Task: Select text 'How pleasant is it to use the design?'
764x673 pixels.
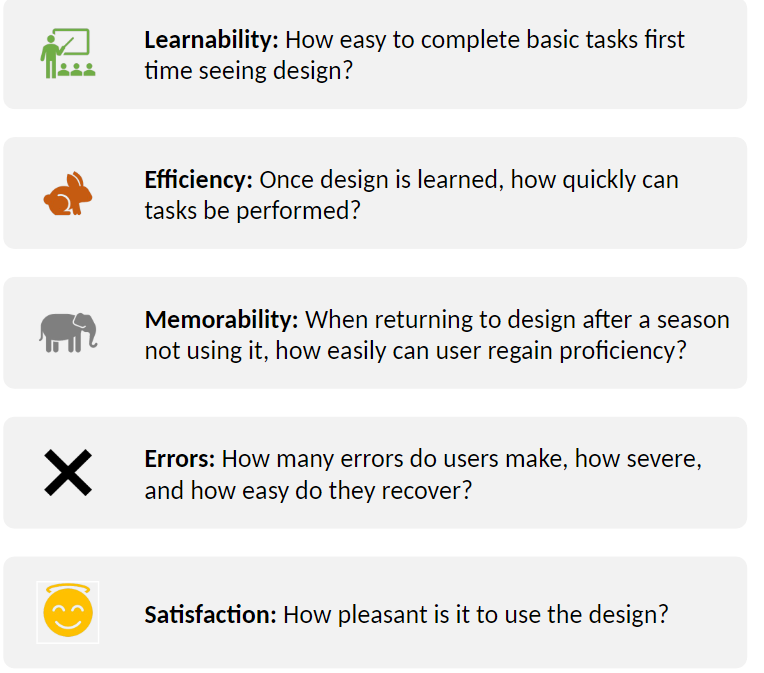Action: click(x=475, y=614)
